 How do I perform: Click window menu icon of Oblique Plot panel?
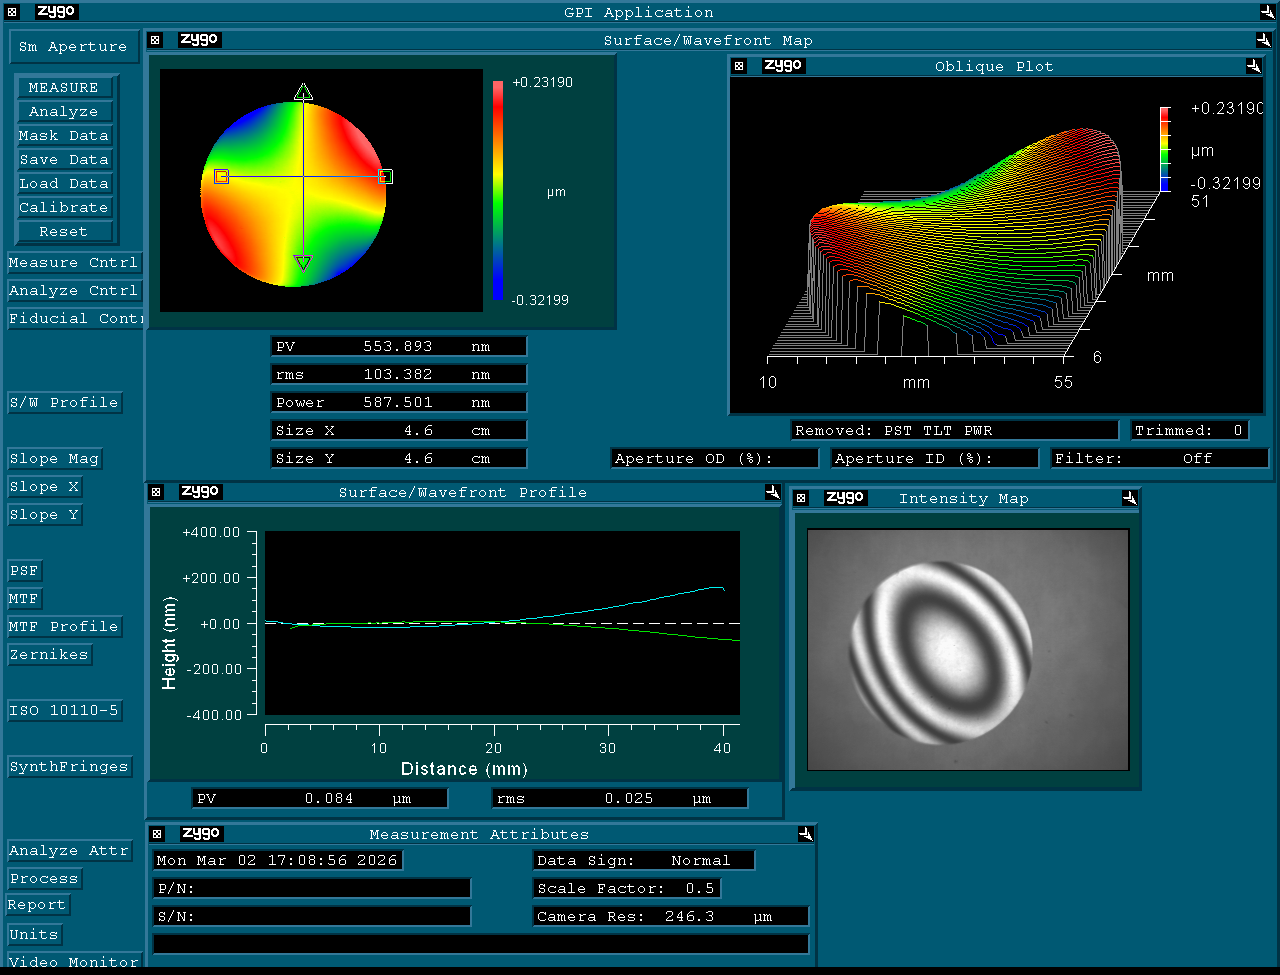(739, 66)
